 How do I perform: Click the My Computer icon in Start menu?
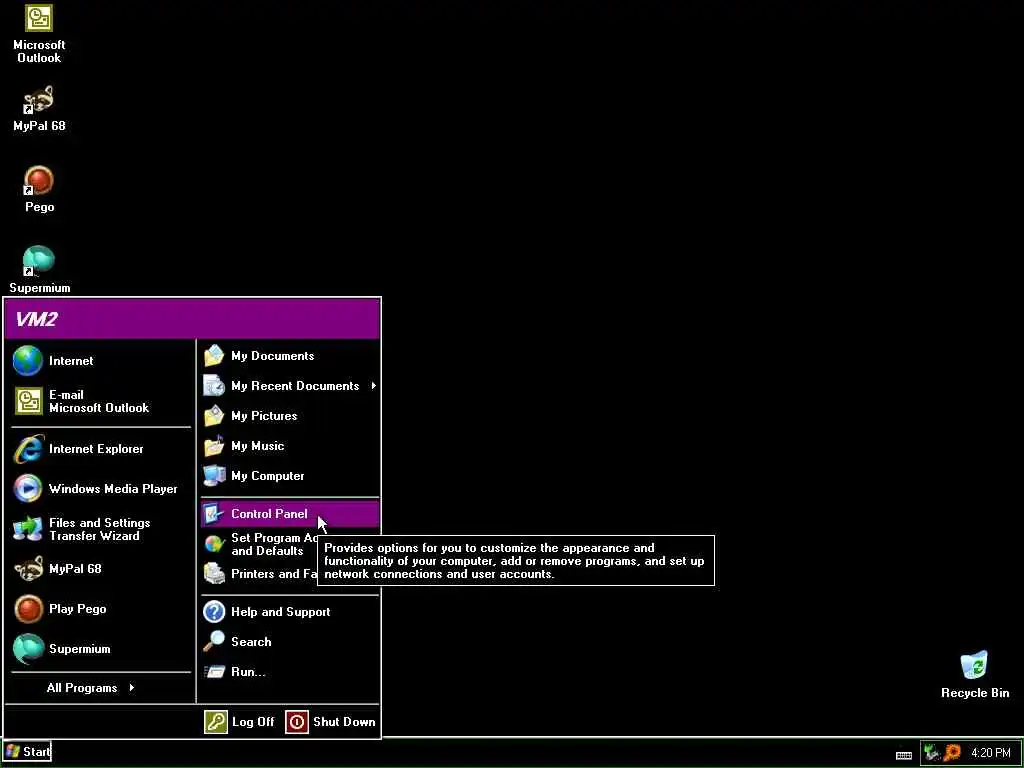214,476
